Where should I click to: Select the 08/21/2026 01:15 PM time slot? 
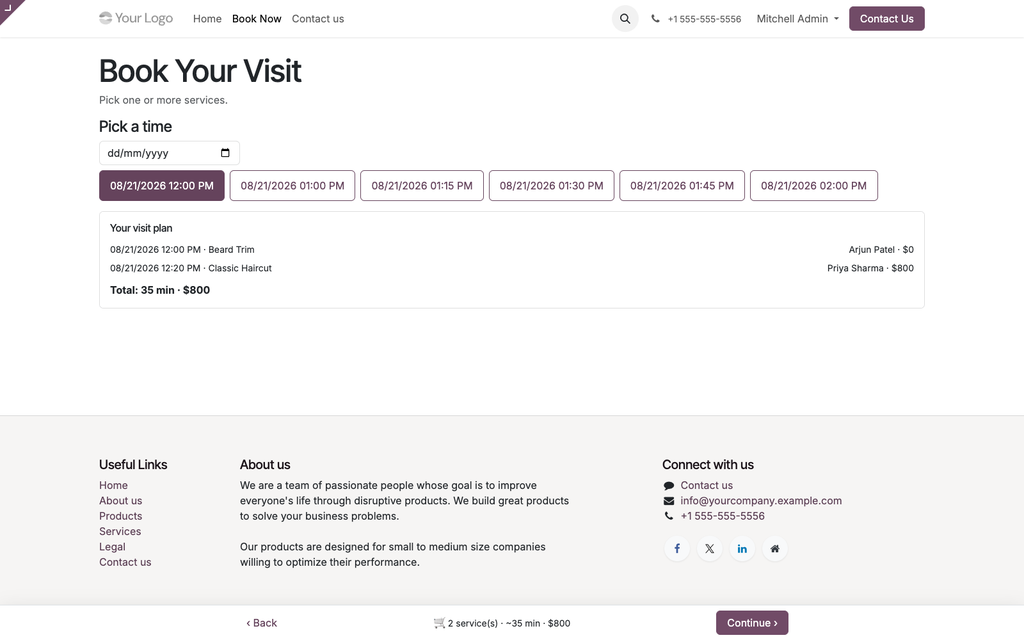[422, 185]
